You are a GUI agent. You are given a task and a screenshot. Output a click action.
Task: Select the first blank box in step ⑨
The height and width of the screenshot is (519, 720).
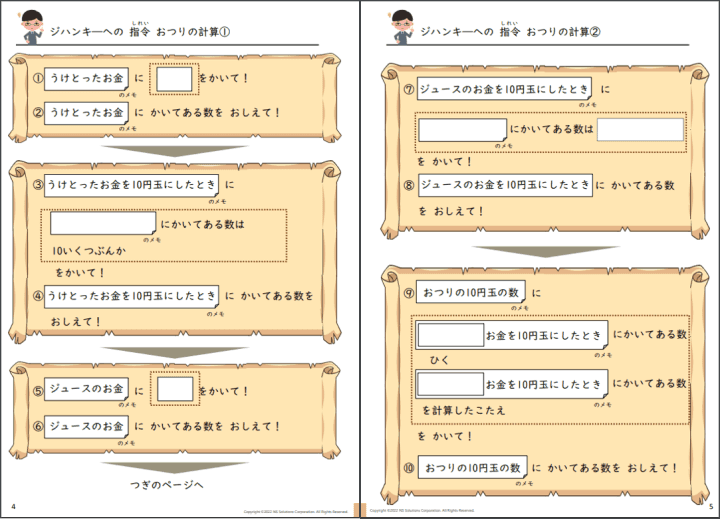[449, 334]
